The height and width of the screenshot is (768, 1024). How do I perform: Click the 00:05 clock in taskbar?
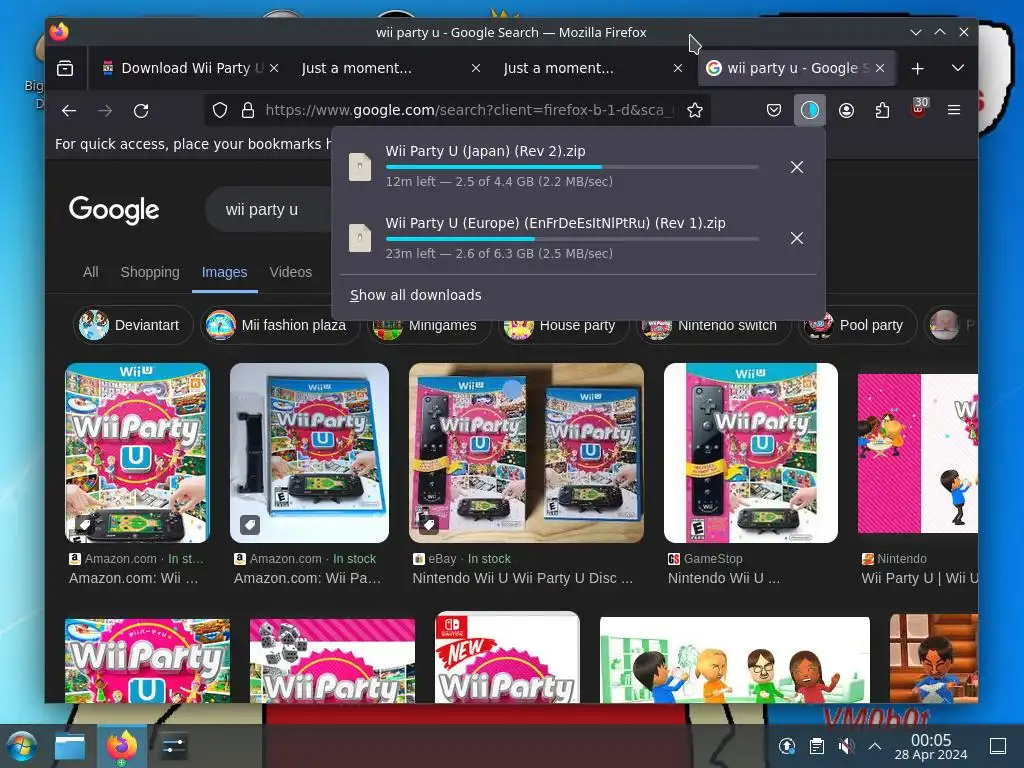[931, 746]
